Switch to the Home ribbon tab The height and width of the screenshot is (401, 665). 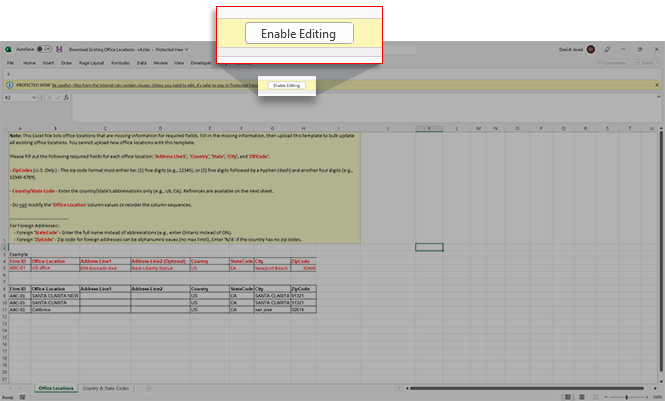[x=29, y=63]
